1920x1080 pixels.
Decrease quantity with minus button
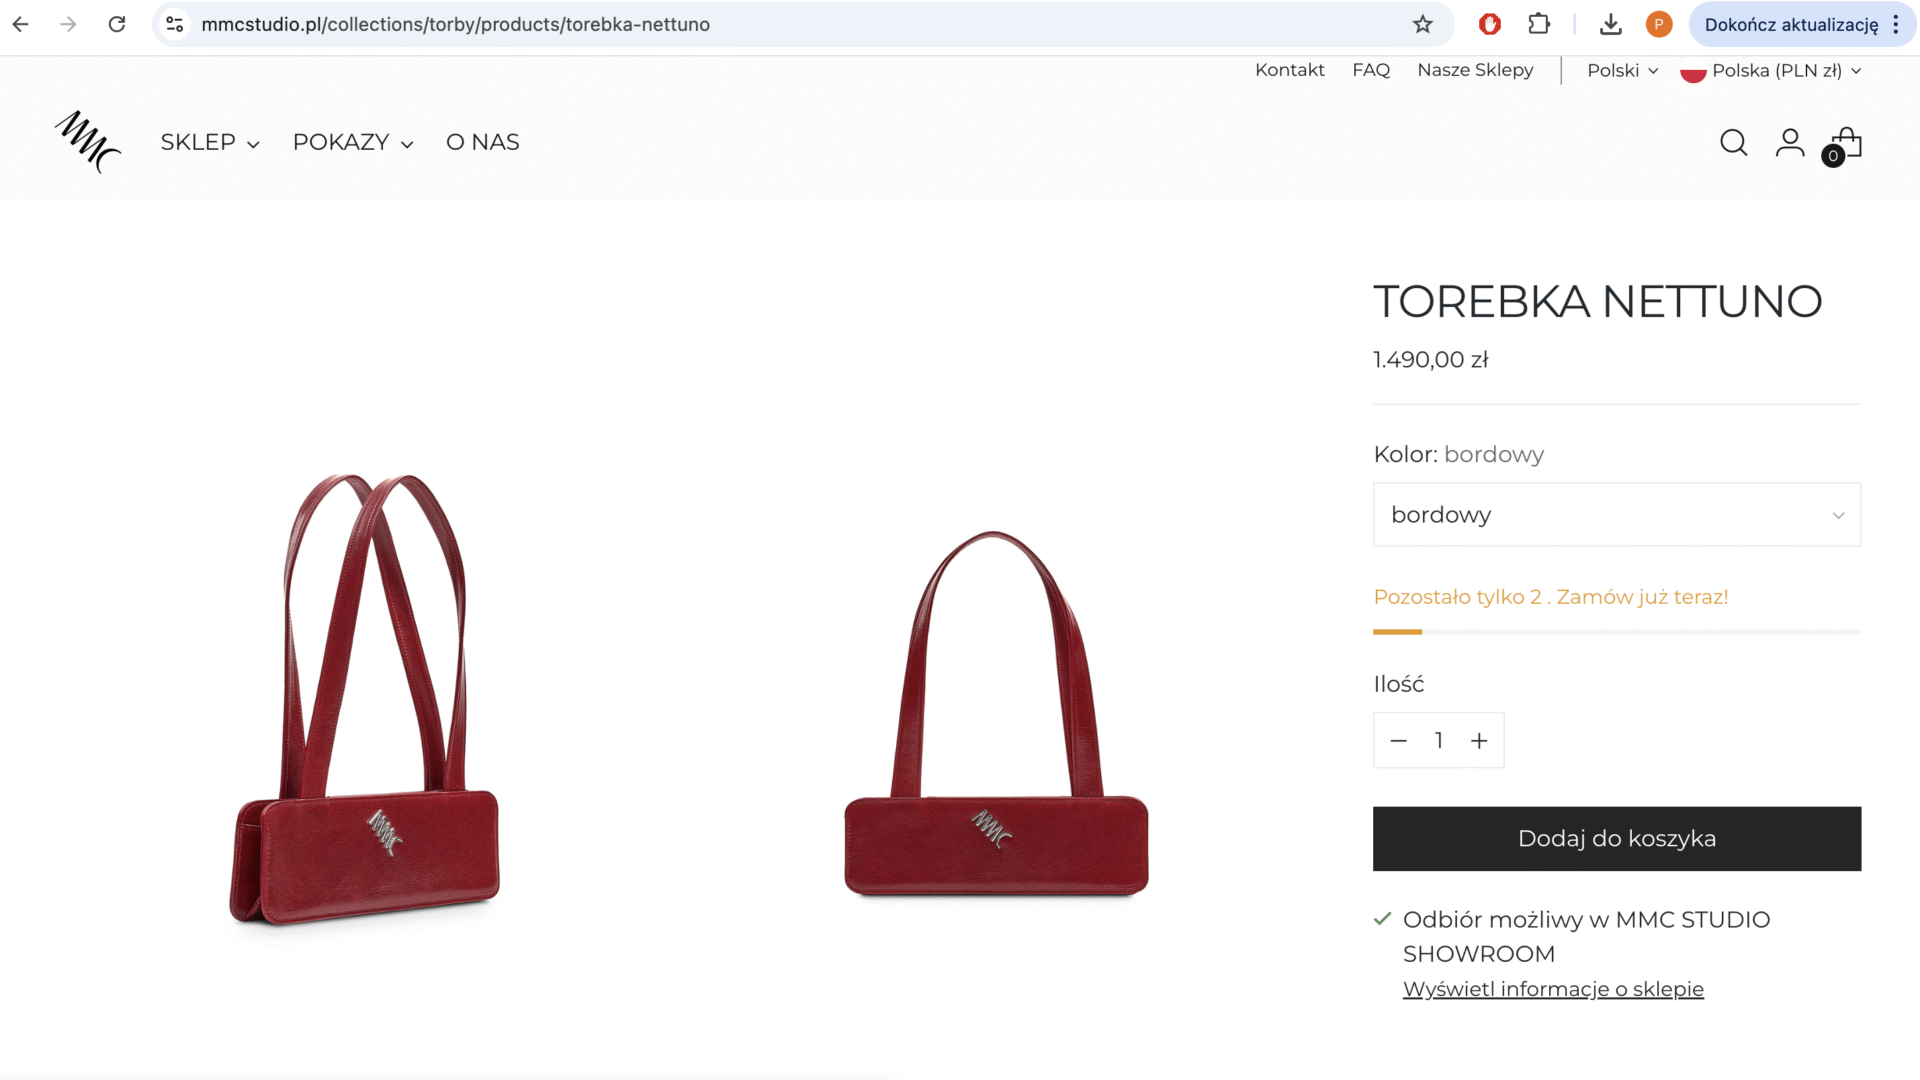click(1398, 740)
